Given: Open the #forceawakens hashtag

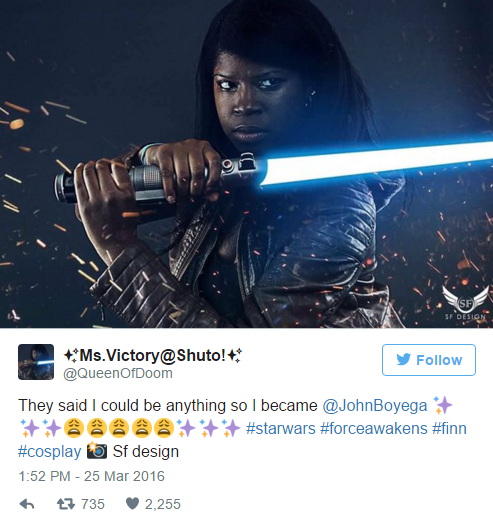Looking at the screenshot, I should (374, 428).
